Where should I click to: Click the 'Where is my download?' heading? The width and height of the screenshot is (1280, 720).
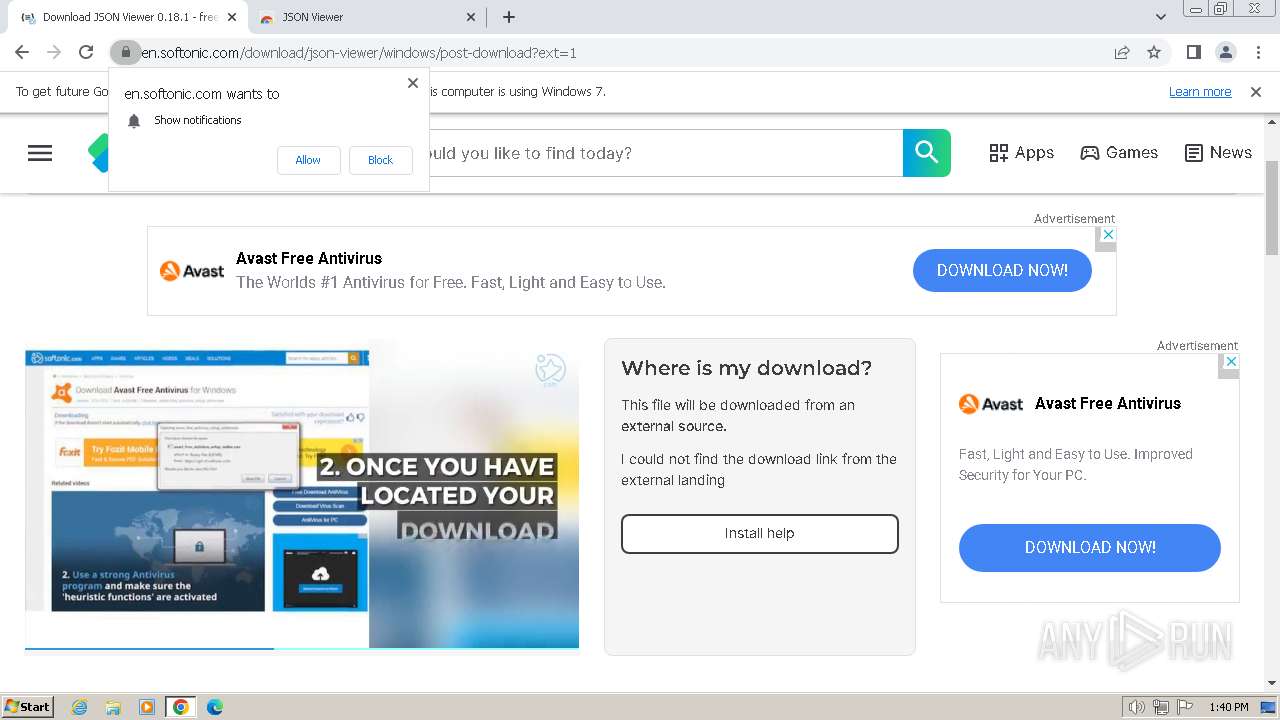pyautogui.click(x=747, y=368)
